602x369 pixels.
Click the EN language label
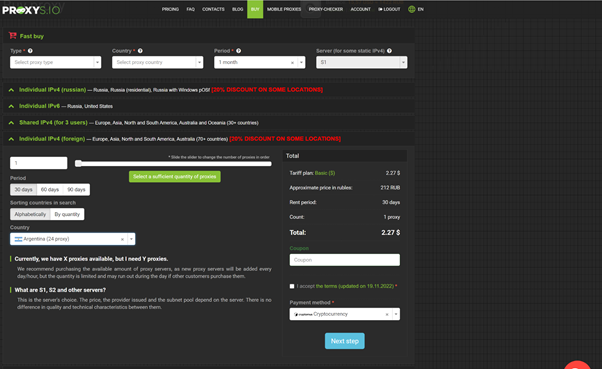click(421, 9)
